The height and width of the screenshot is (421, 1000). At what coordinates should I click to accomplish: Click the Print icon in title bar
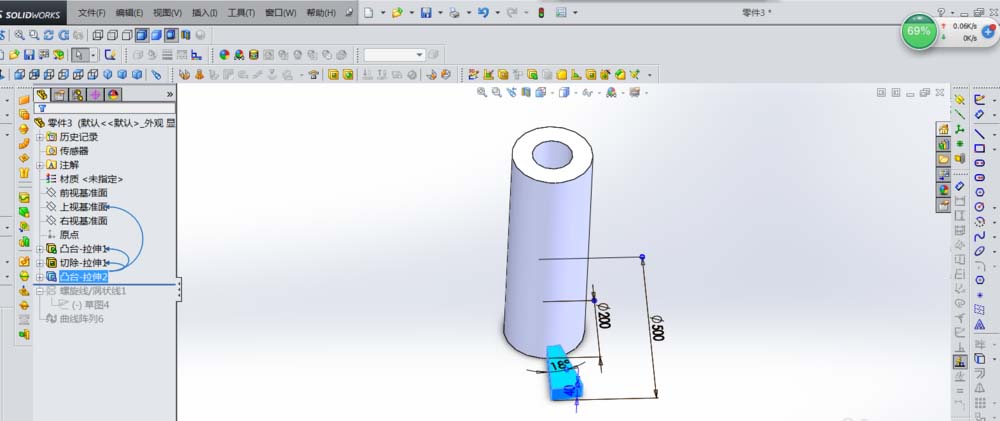tap(454, 12)
